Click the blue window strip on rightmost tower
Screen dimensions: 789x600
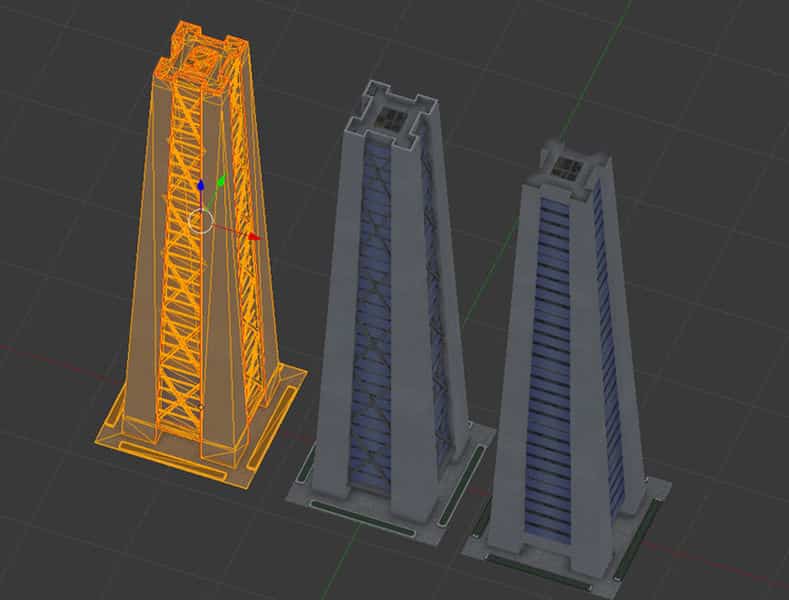pyautogui.click(x=557, y=380)
